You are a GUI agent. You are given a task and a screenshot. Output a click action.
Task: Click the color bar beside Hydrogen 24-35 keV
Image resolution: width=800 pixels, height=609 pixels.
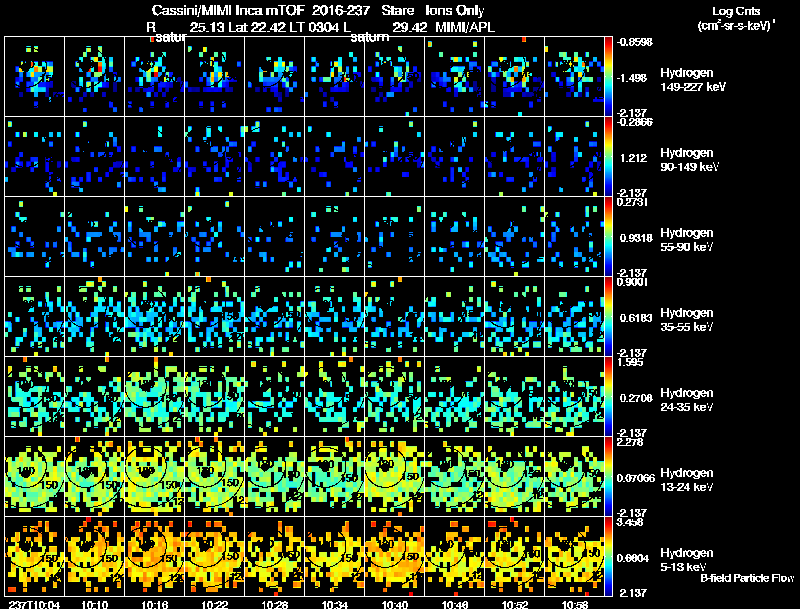[x=608, y=396]
